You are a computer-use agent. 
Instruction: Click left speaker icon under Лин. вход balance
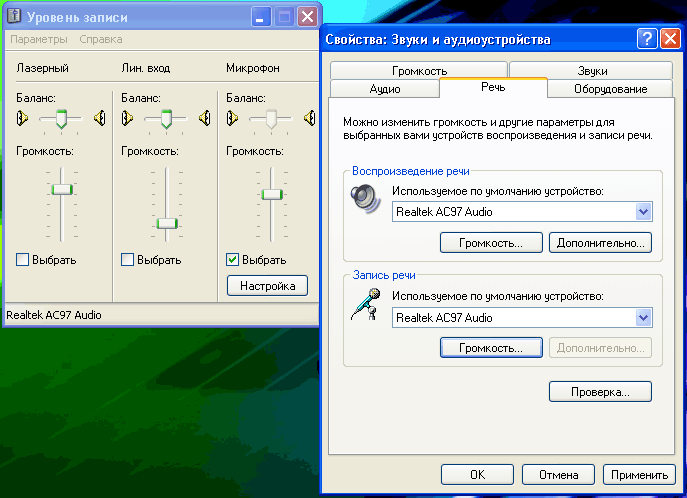(127, 118)
